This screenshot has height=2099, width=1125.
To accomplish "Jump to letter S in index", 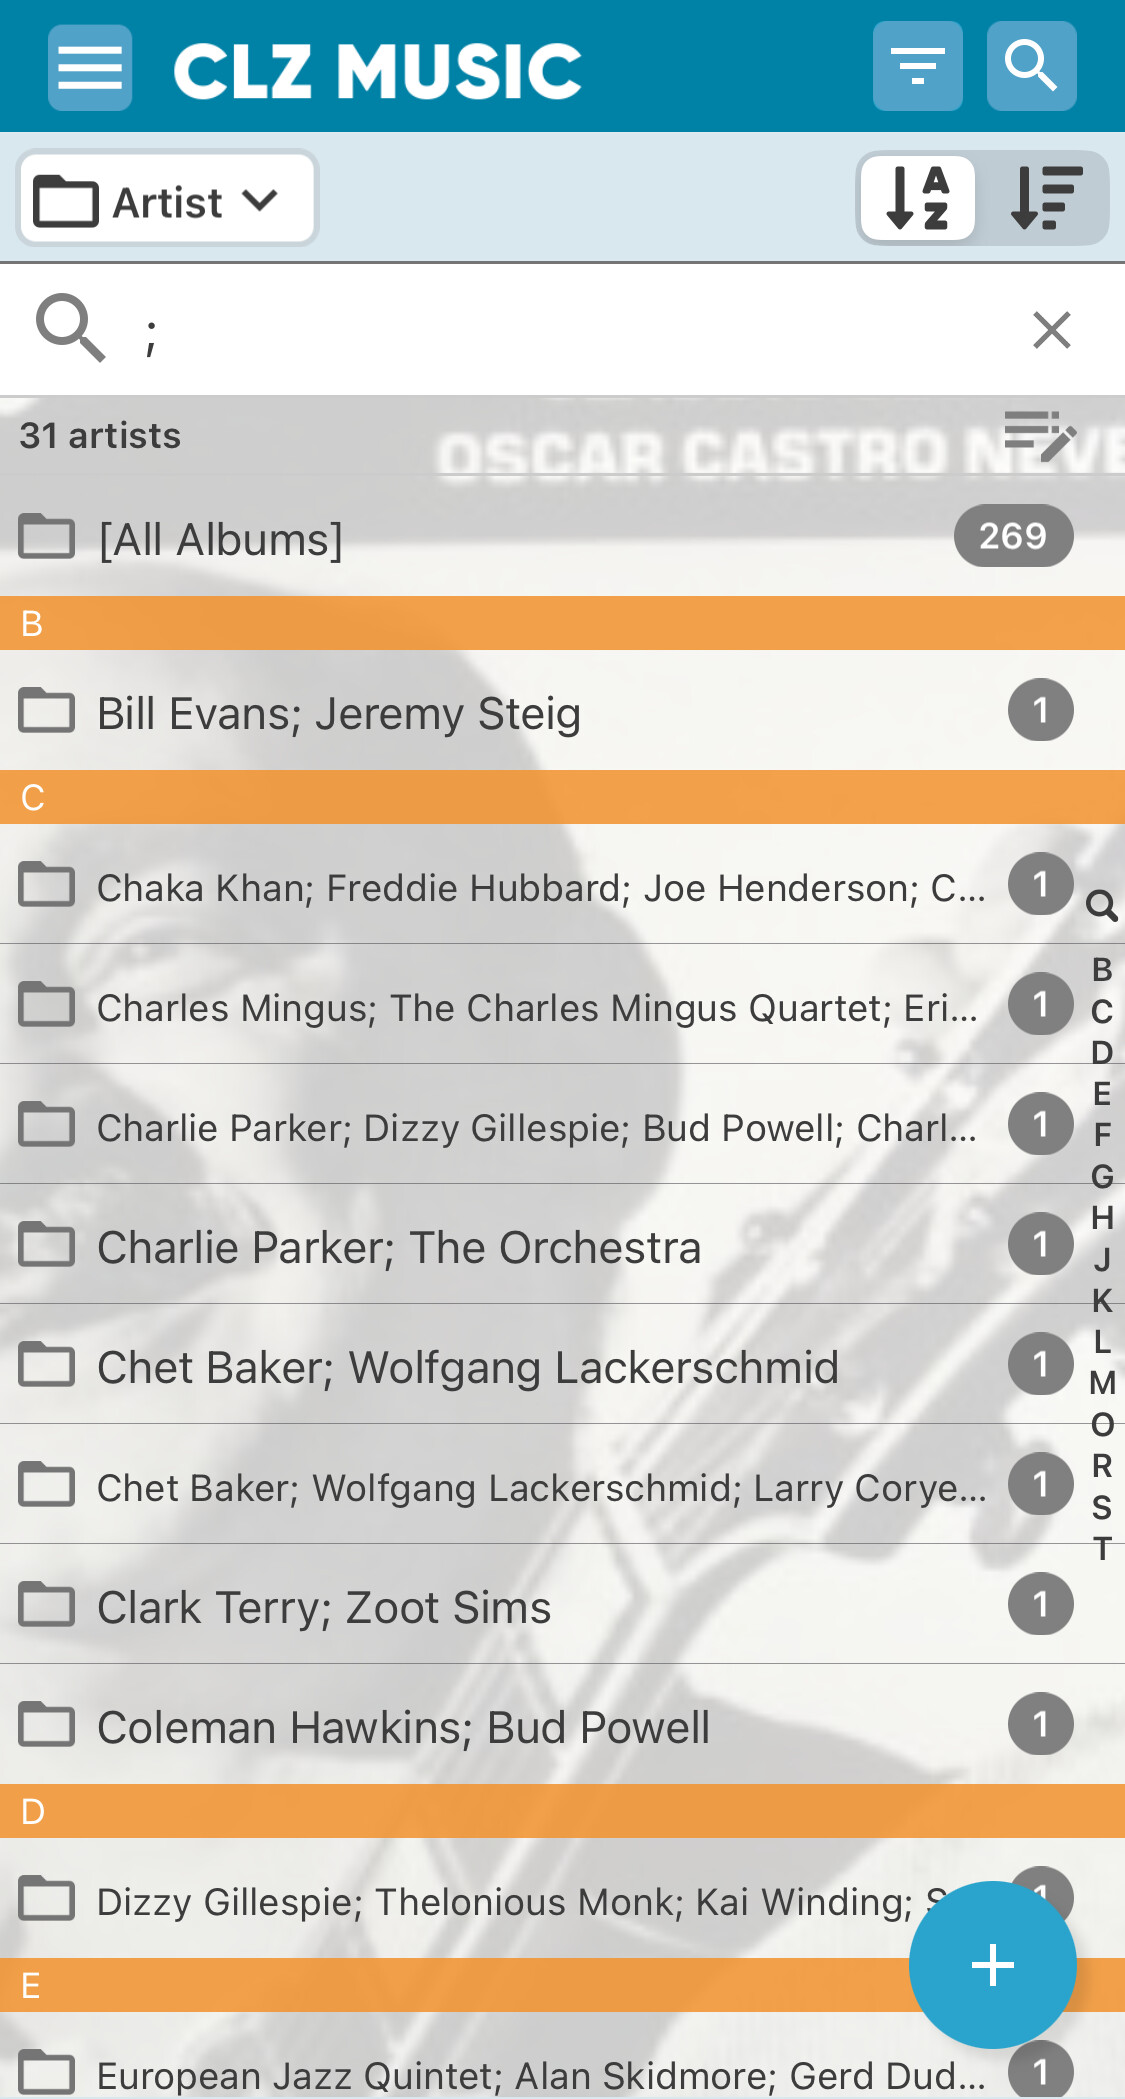I will [1102, 1507].
